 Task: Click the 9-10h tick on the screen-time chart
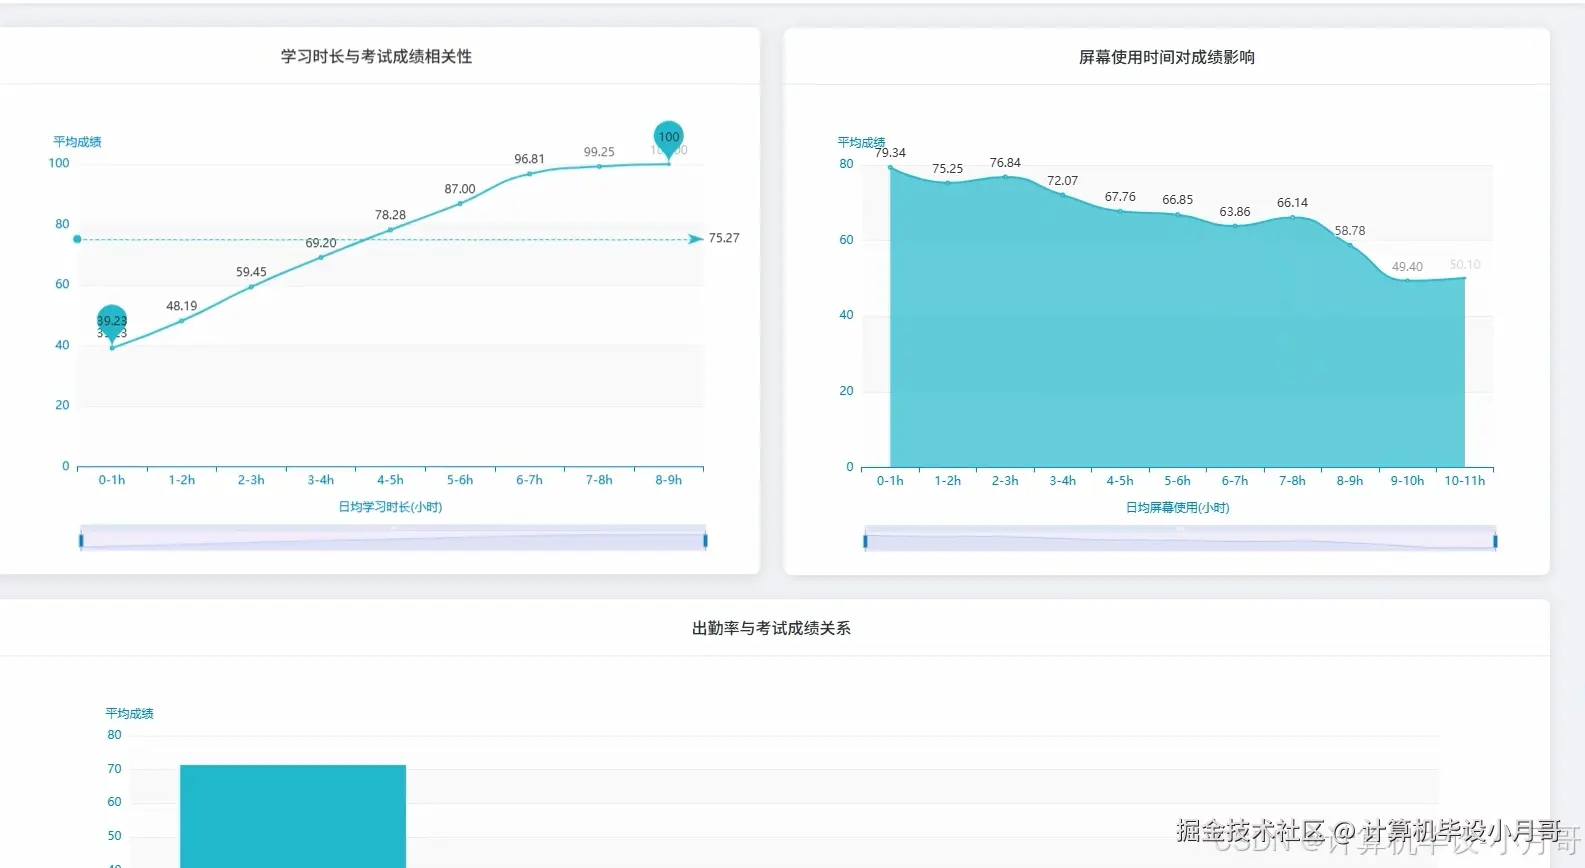click(1407, 481)
